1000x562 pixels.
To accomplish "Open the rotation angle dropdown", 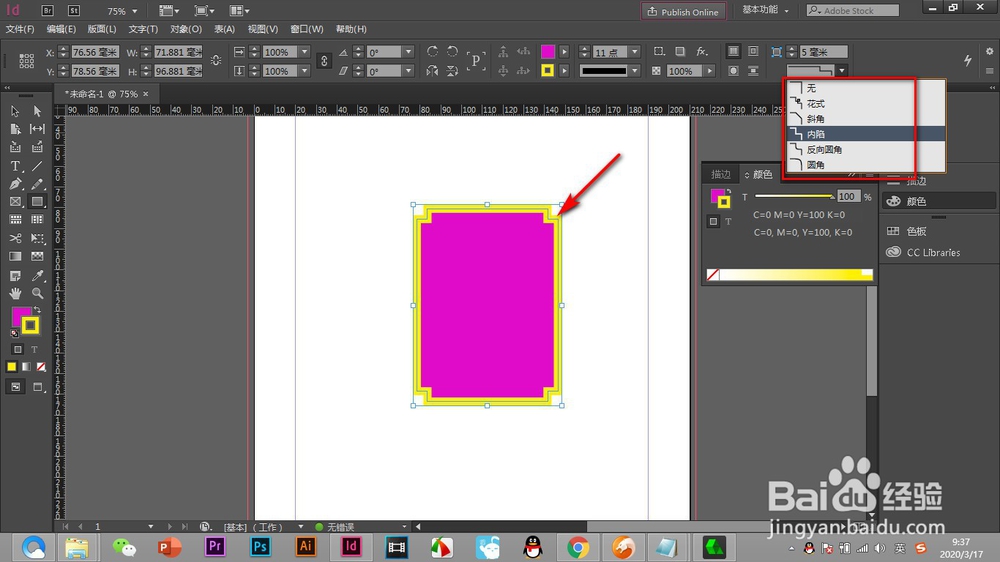I will coord(409,52).
